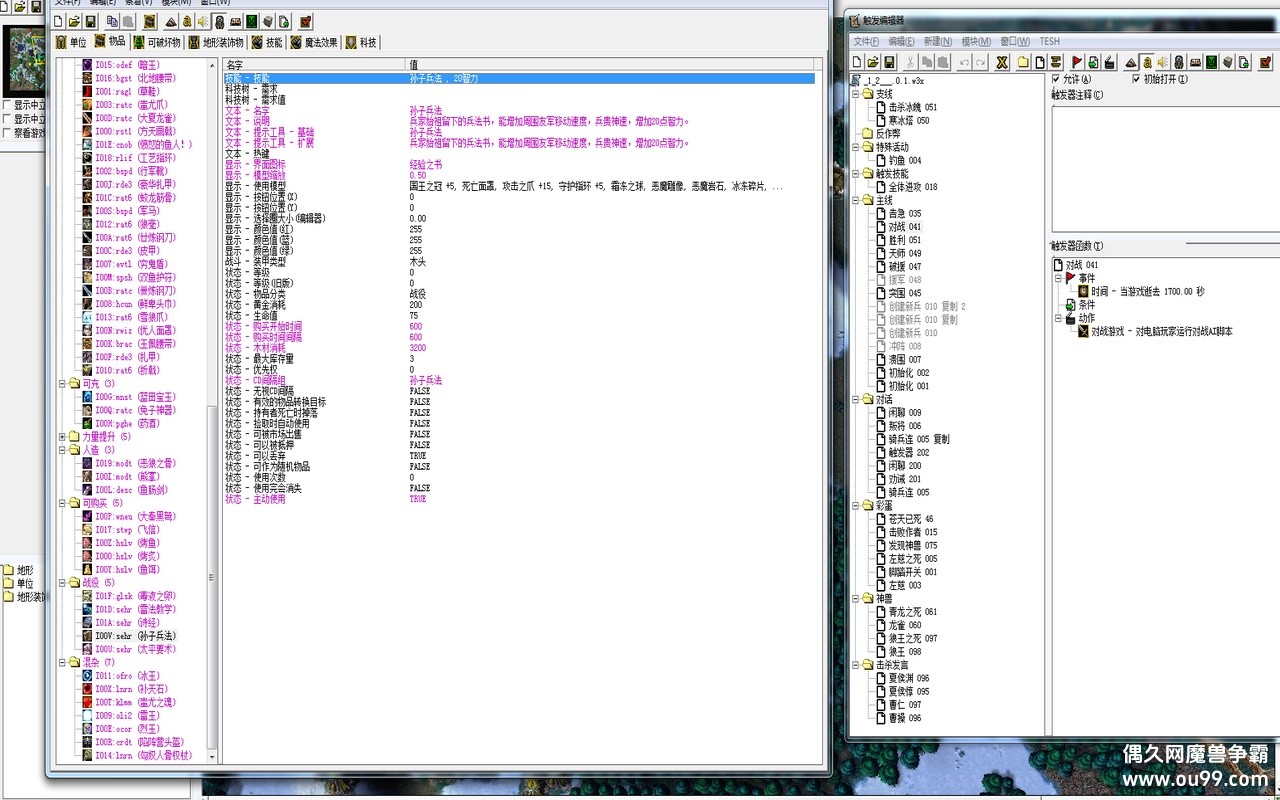The height and width of the screenshot is (800, 1280).
Task: Collapse the 主线 folder in trigger tree
Action: 855,201
